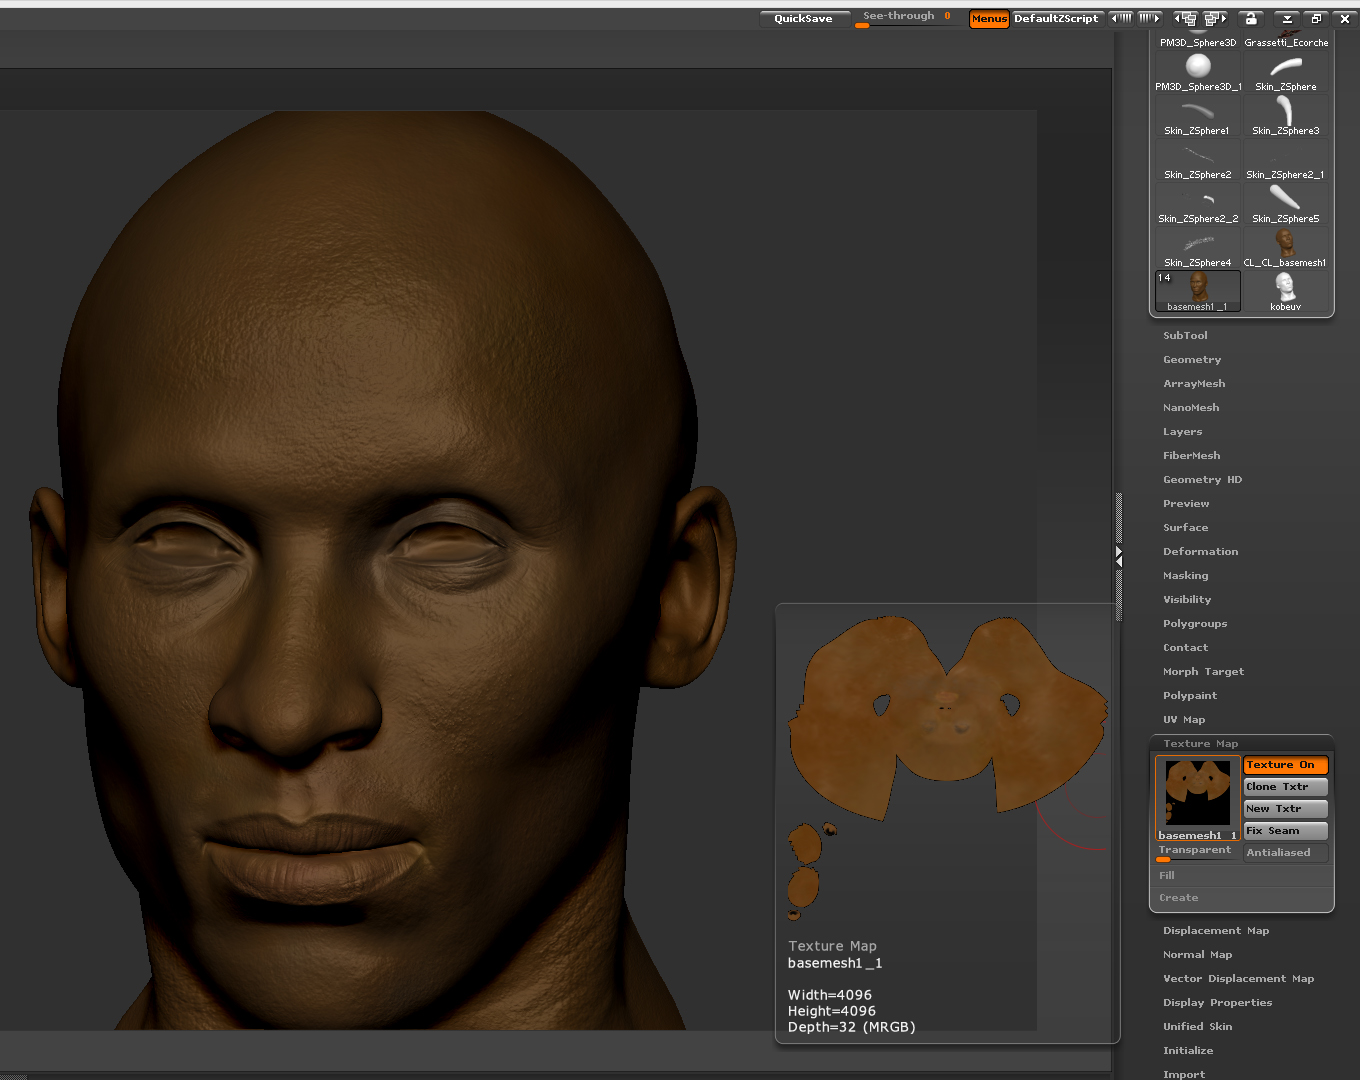
Task: Pick the Skin_ZSphere4 tool thumbnail
Action: point(1198,247)
